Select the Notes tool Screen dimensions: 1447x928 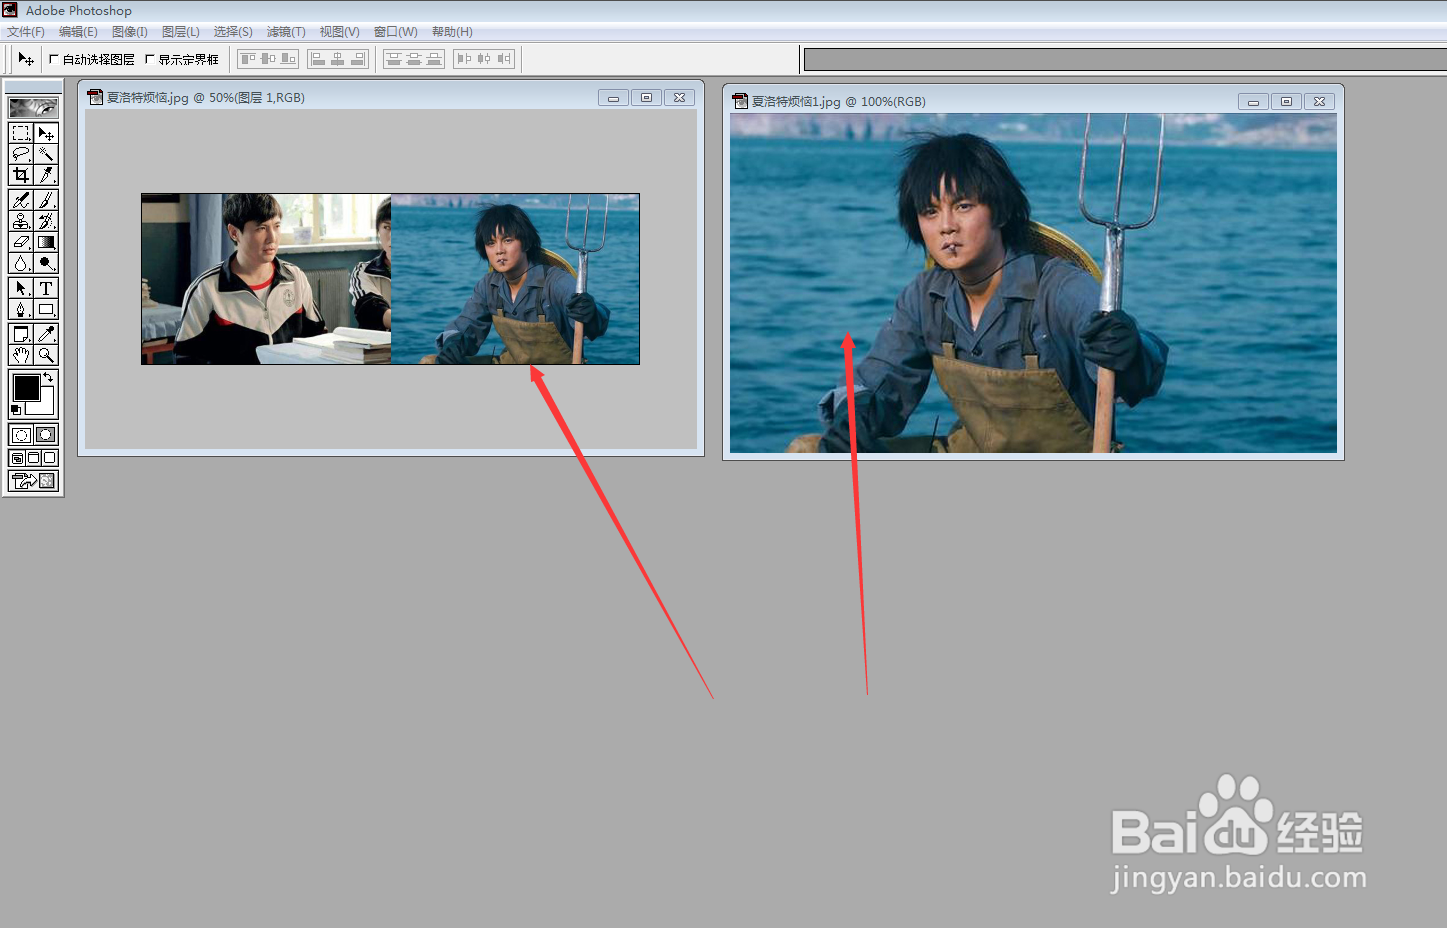pyautogui.click(x=21, y=334)
